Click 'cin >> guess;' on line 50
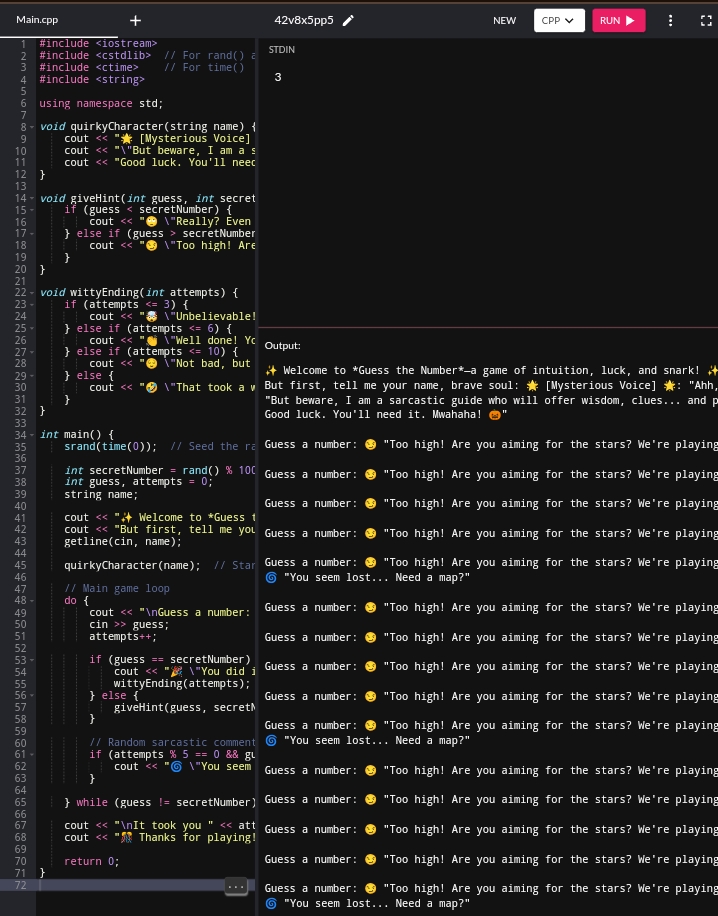 (x=129, y=624)
